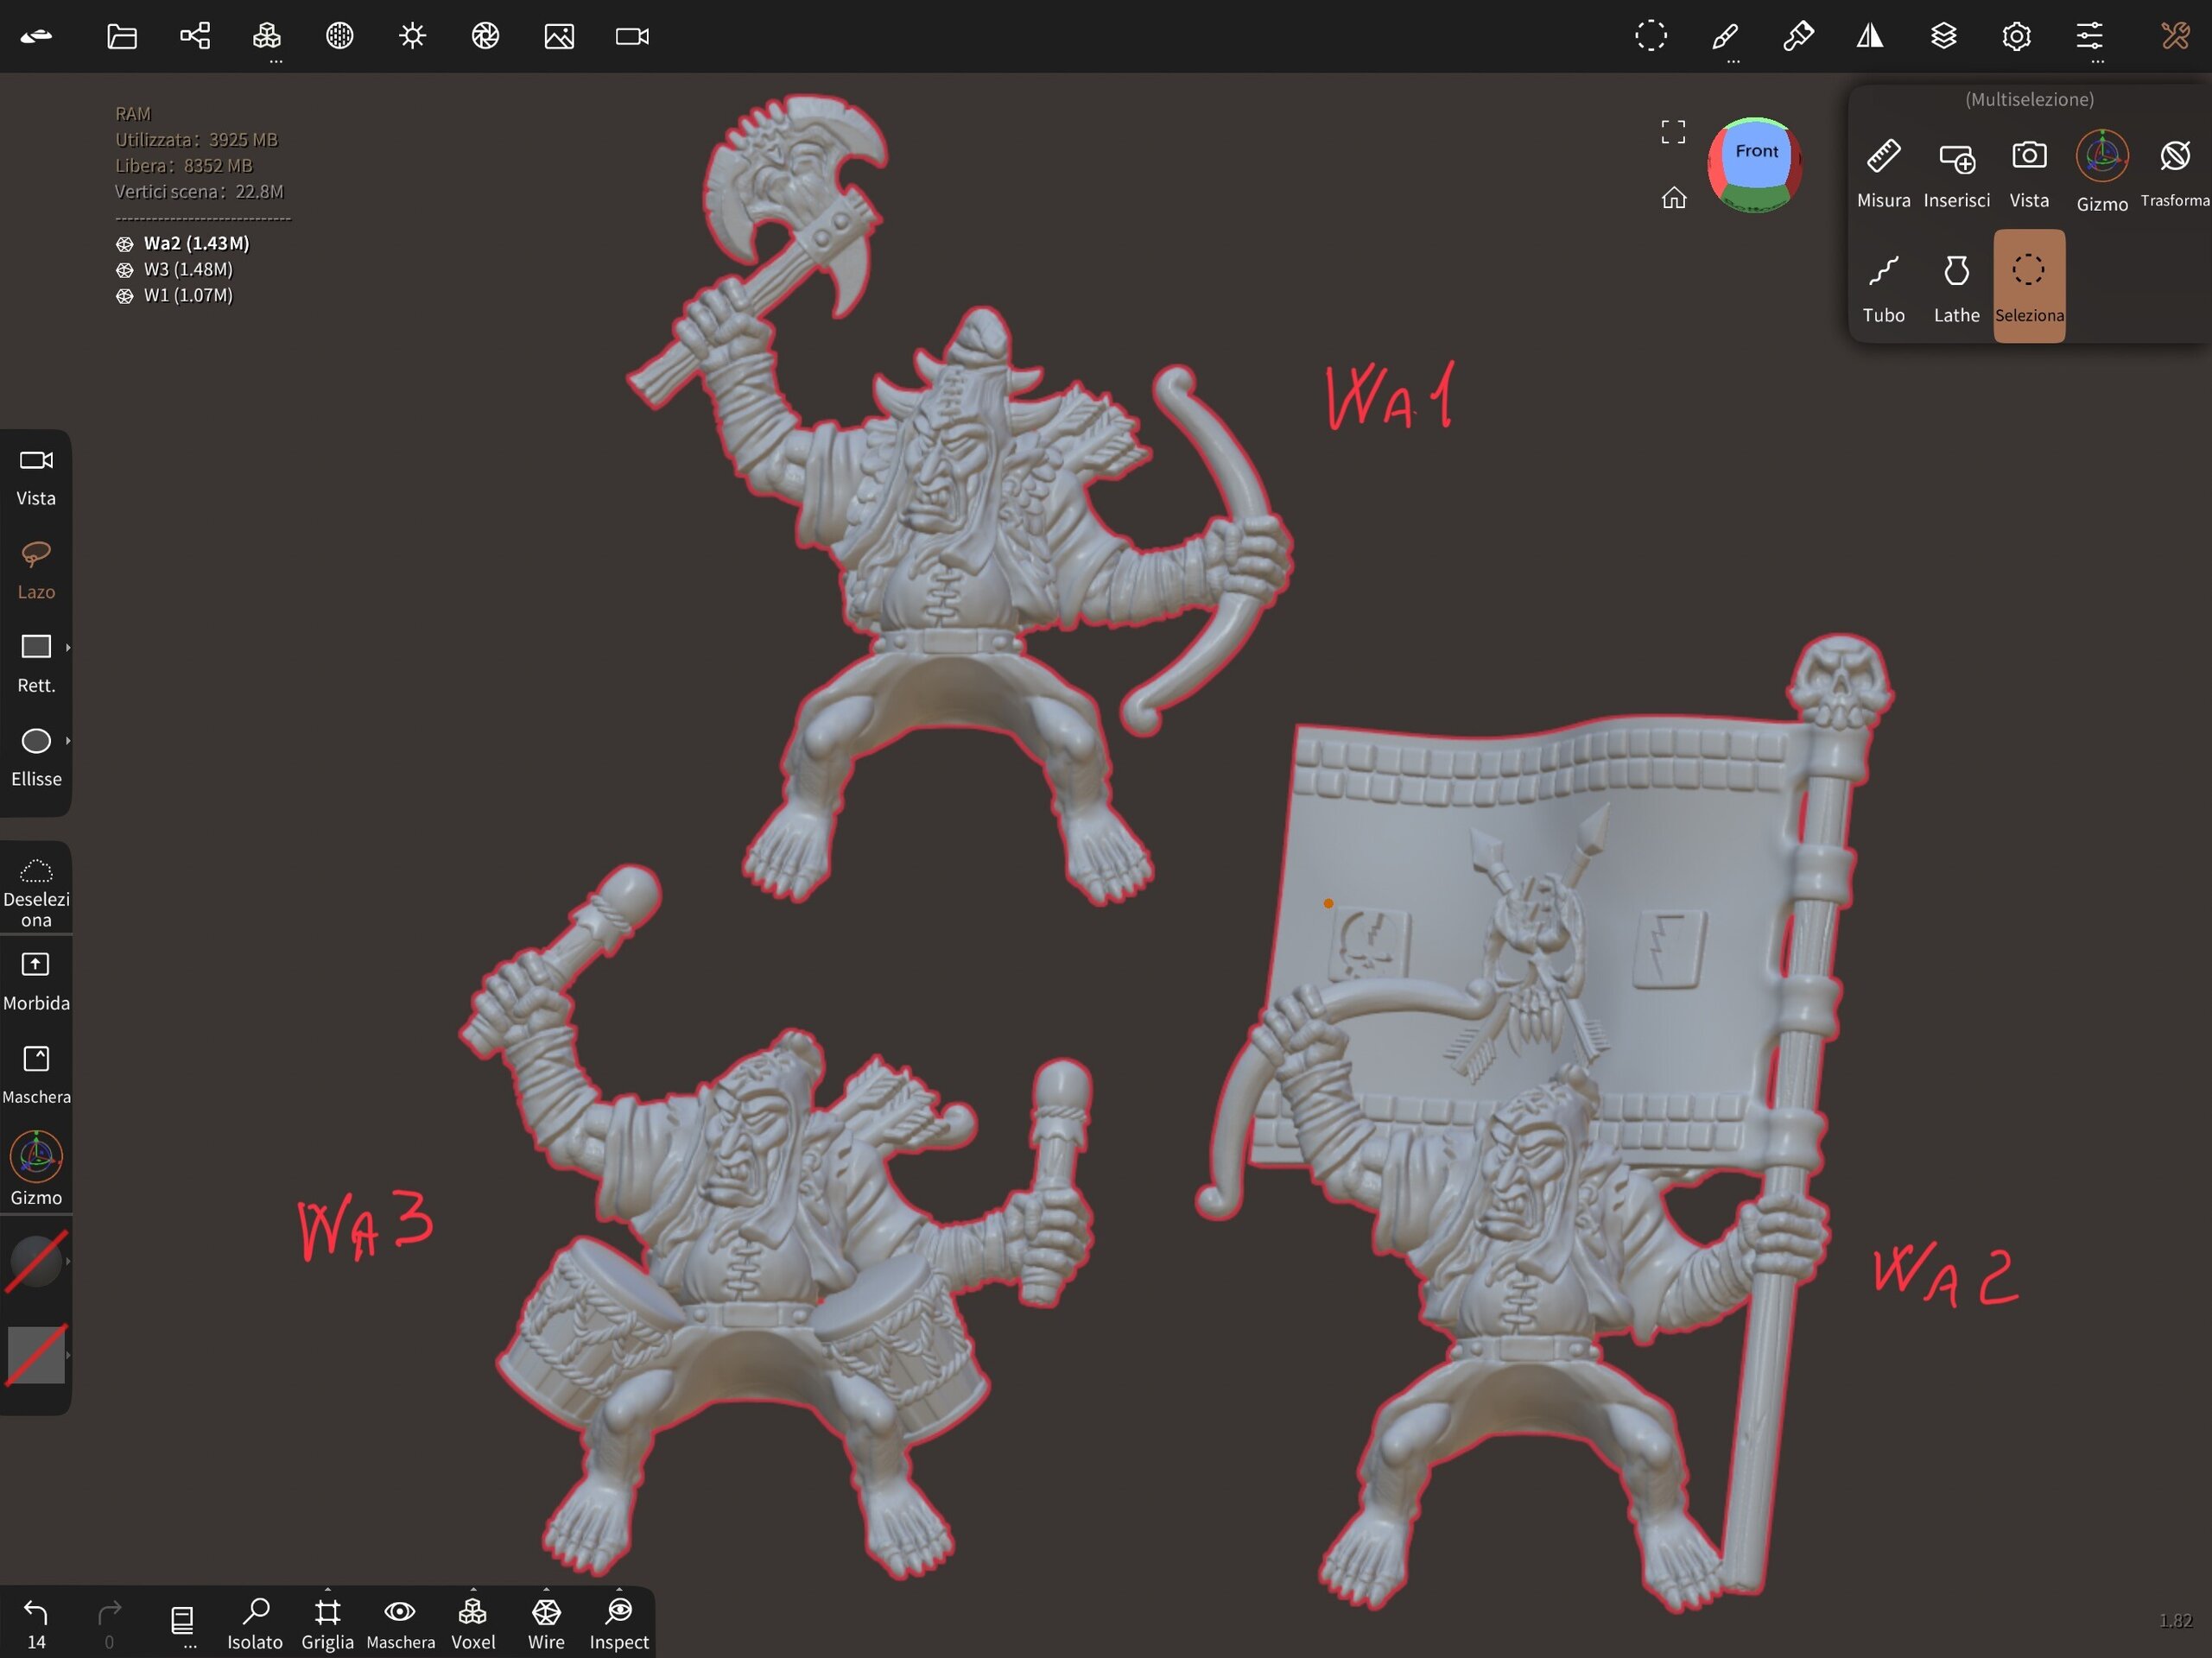Open the files folder menu
This screenshot has height=1658, width=2212.
122,37
